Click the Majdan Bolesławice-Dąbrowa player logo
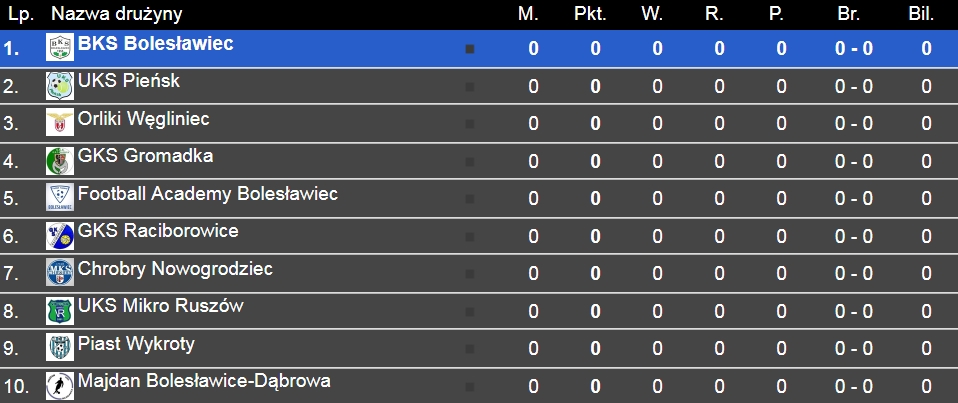The image size is (958, 403). click(x=60, y=385)
